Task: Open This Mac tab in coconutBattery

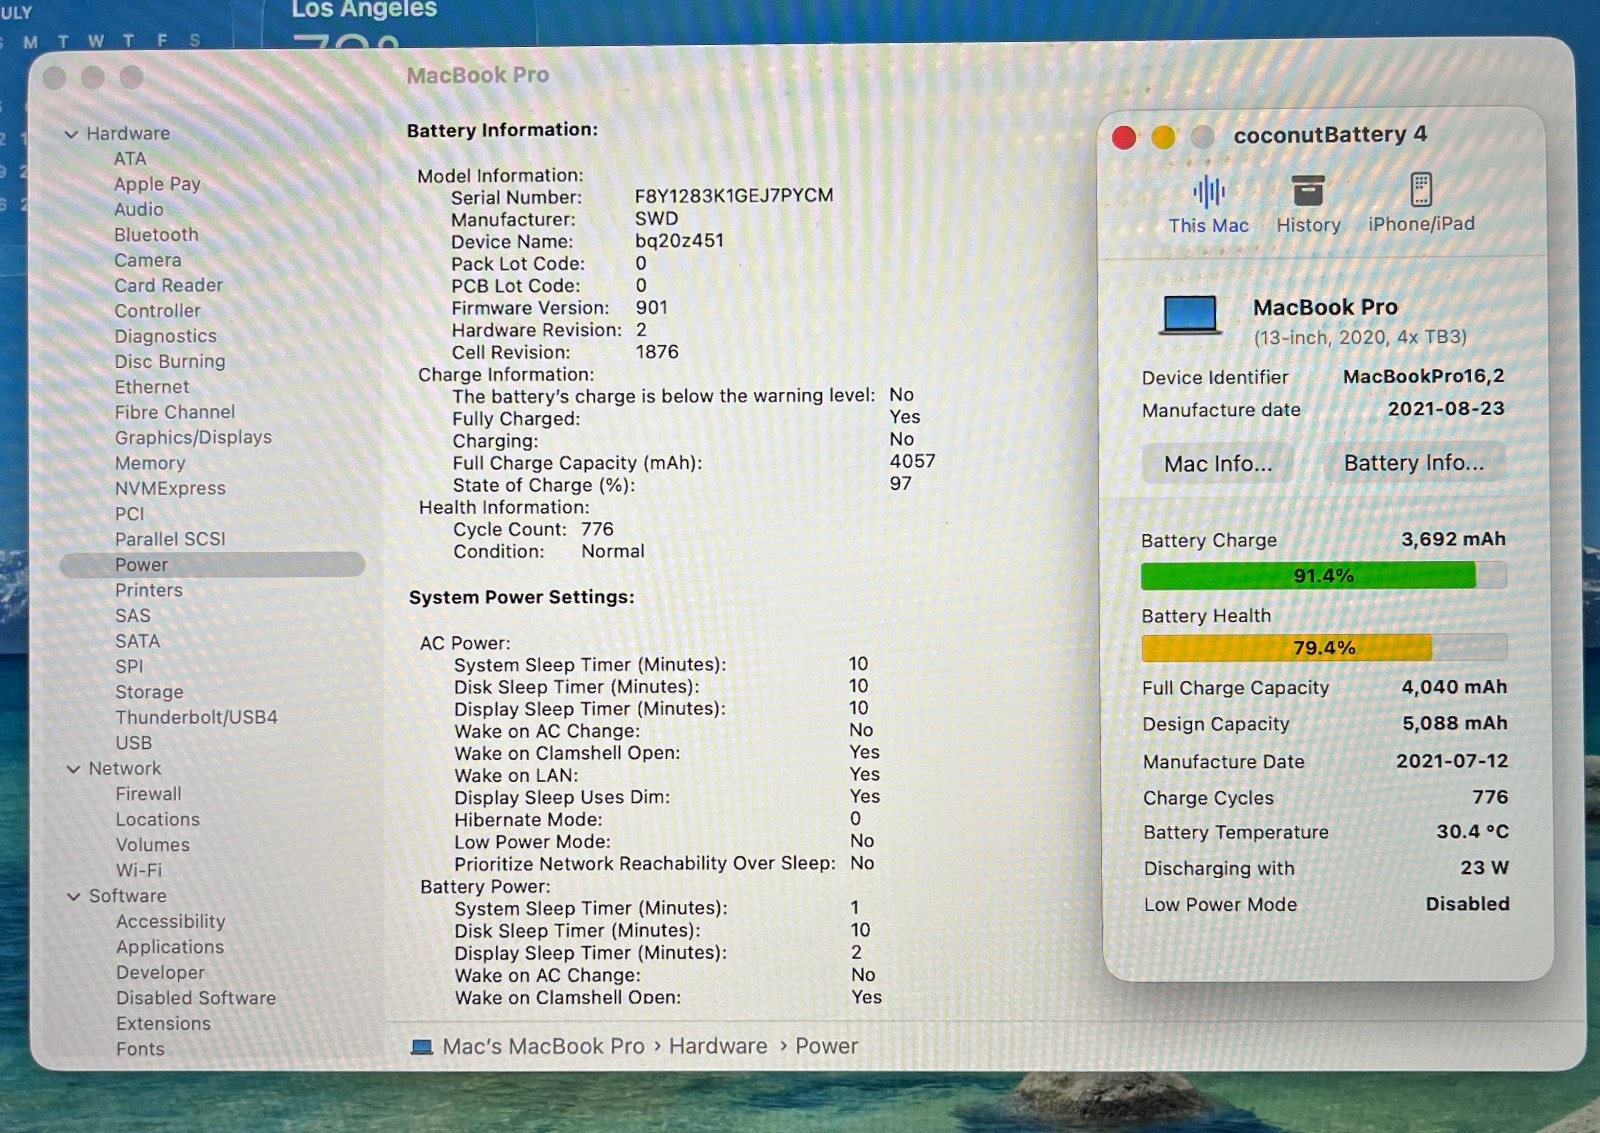Action: pyautogui.click(x=1208, y=205)
